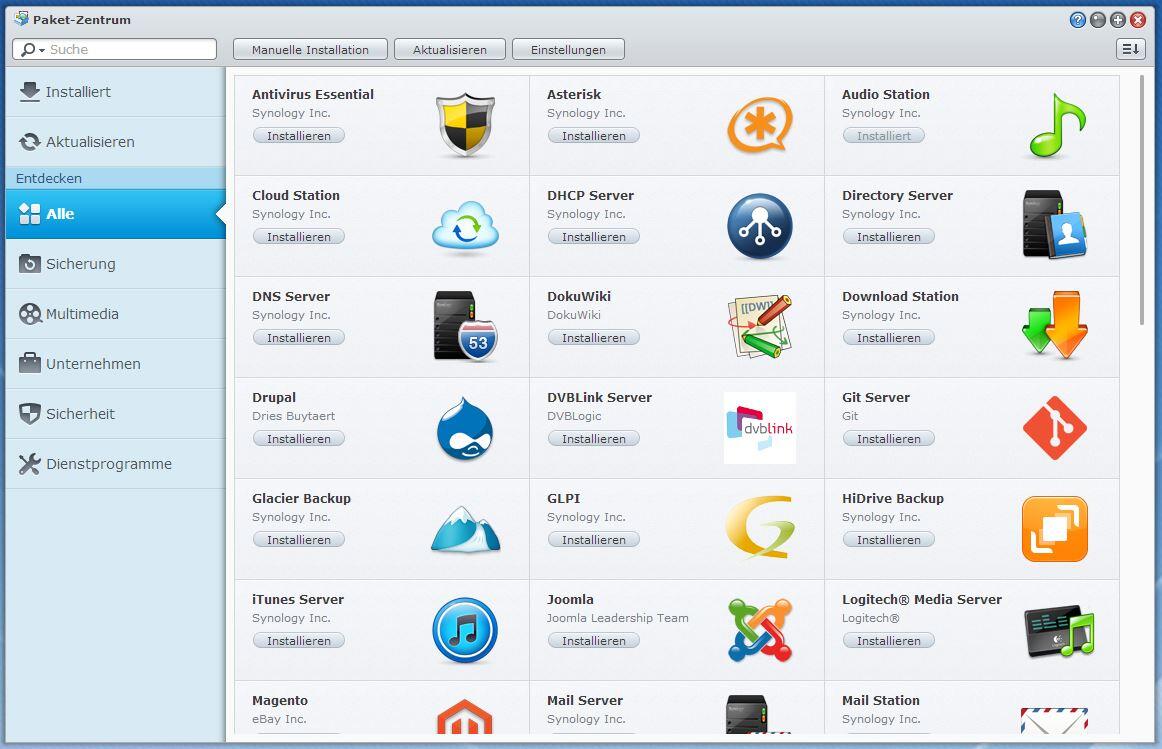
Task: Click Installieren under DokuWiki
Action: click(x=594, y=337)
